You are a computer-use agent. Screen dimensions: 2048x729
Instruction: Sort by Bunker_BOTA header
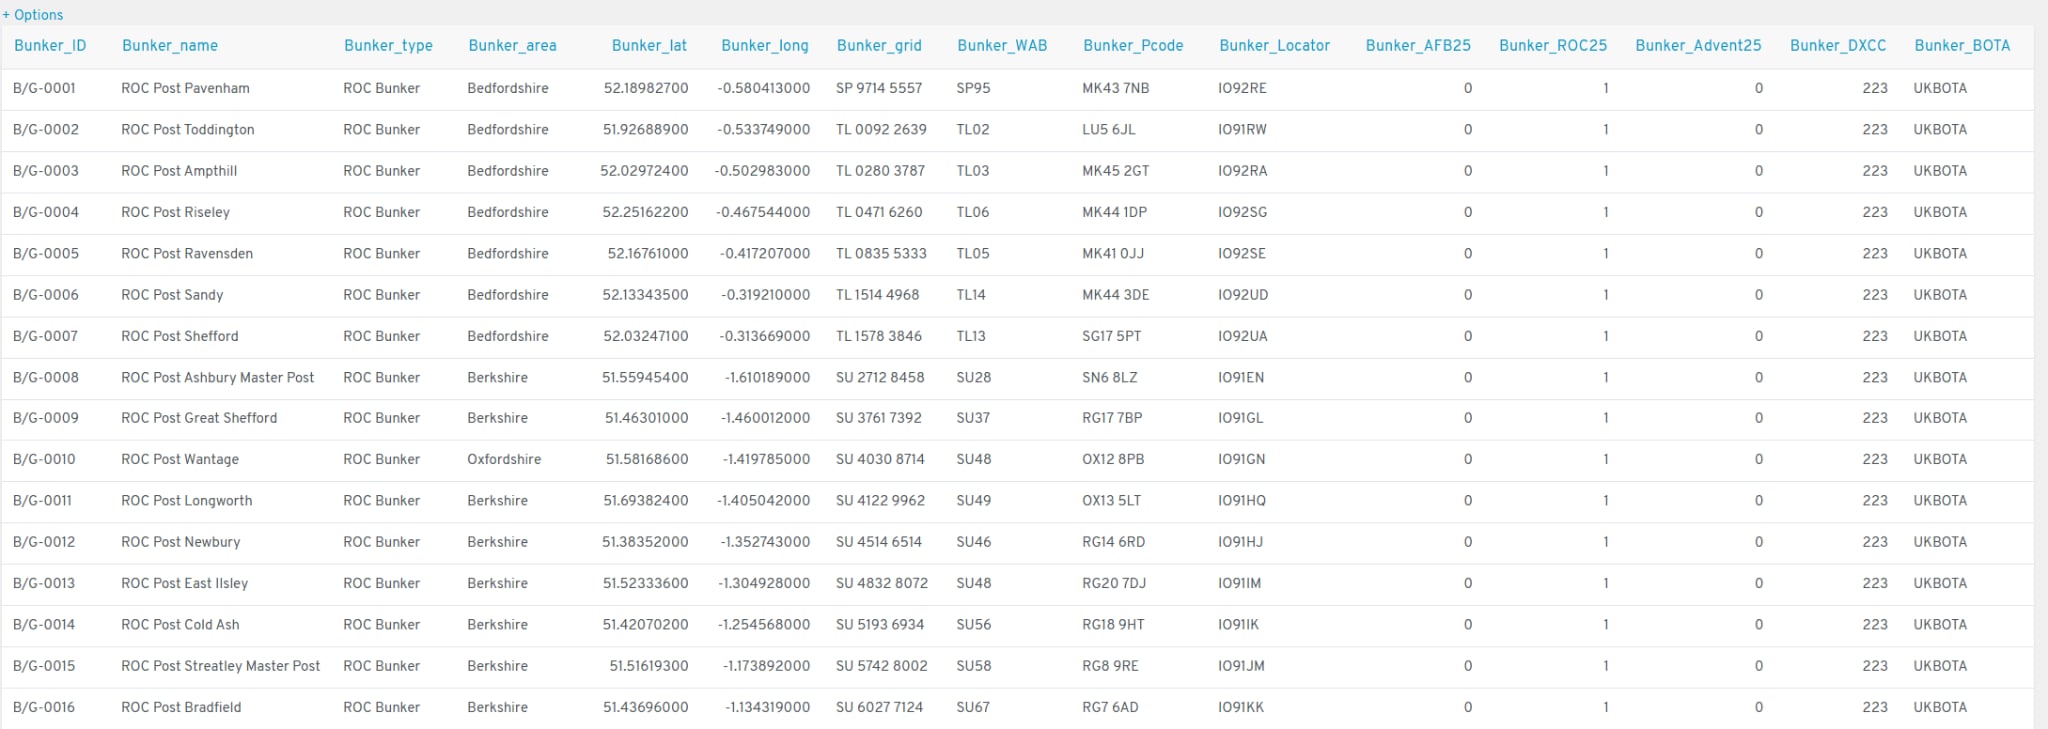click(x=1962, y=46)
